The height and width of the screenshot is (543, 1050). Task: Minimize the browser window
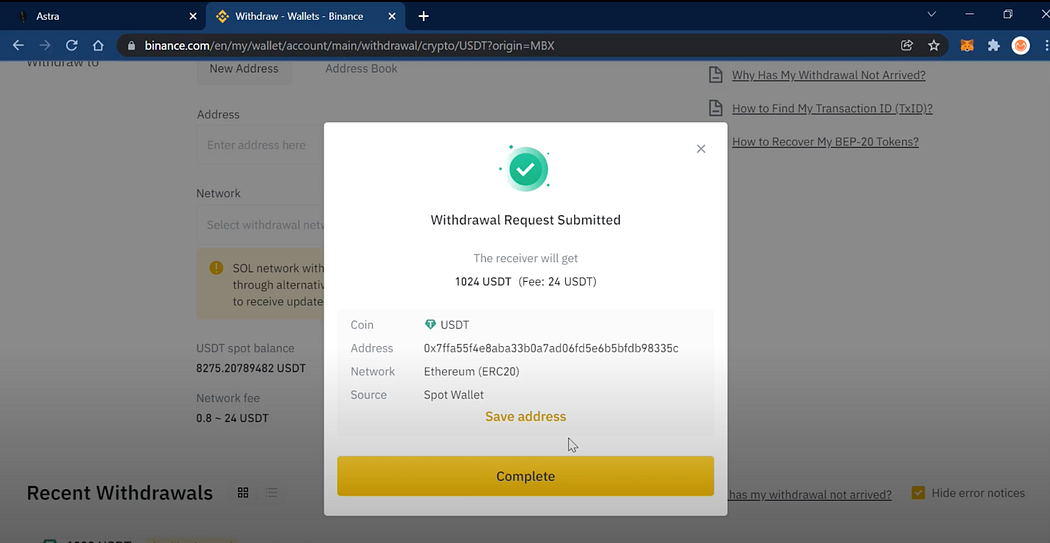click(970, 14)
